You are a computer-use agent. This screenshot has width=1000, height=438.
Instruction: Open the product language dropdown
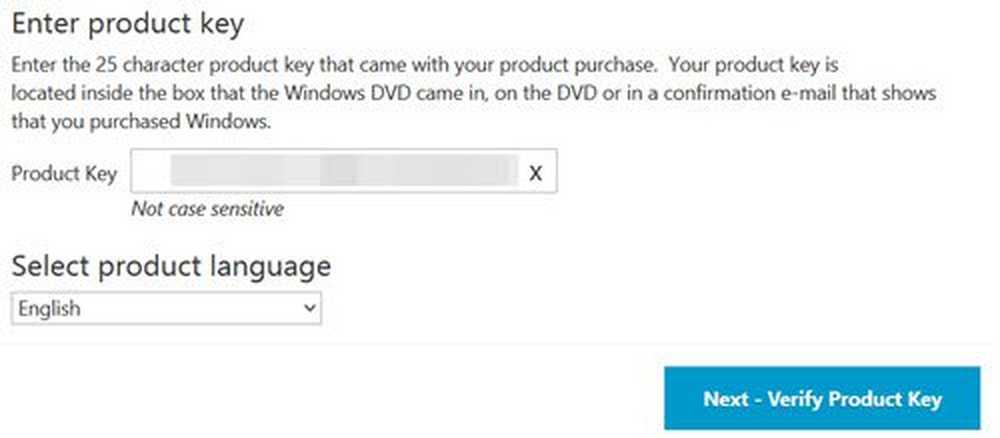click(x=166, y=309)
